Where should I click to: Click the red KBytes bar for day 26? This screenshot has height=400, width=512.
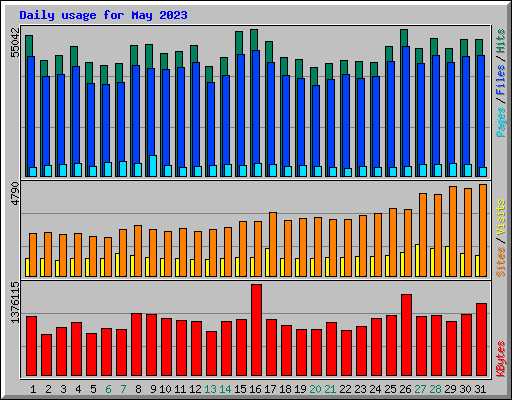(x=406, y=335)
